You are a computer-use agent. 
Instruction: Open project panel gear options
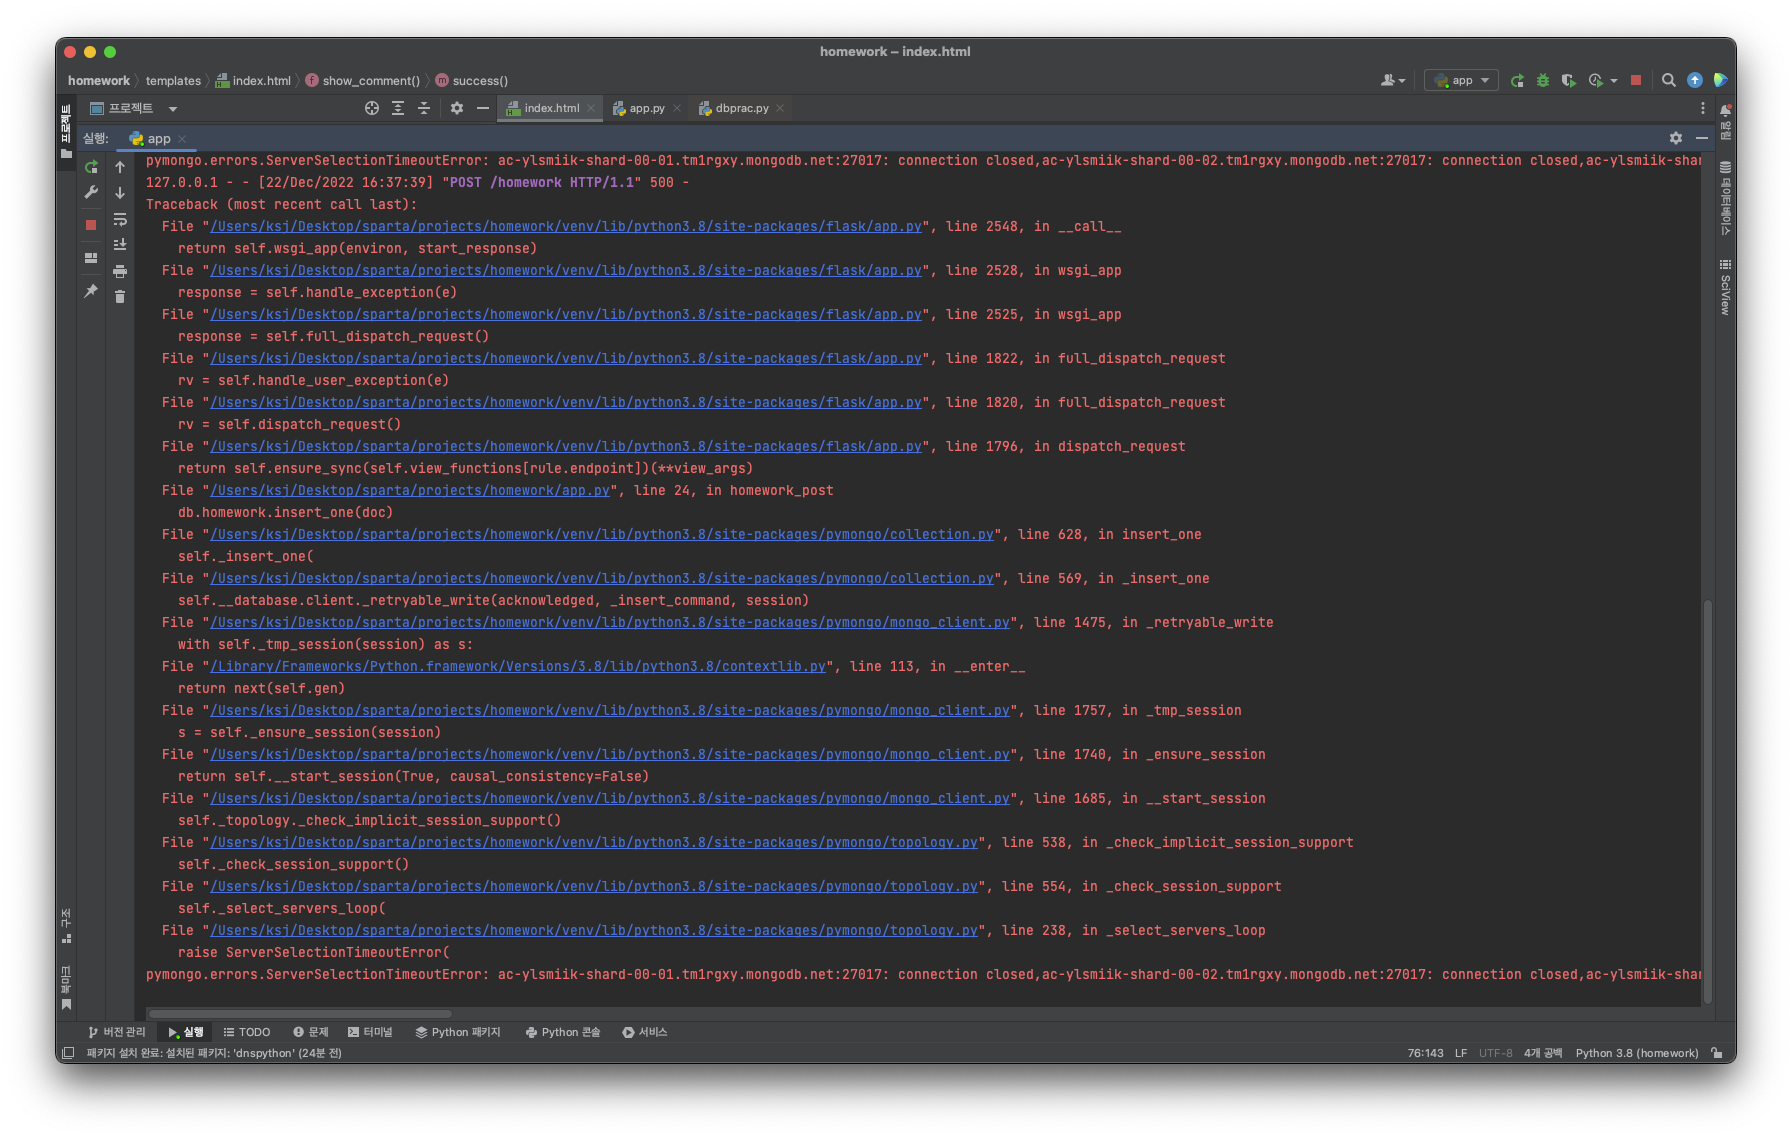(457, 108)
